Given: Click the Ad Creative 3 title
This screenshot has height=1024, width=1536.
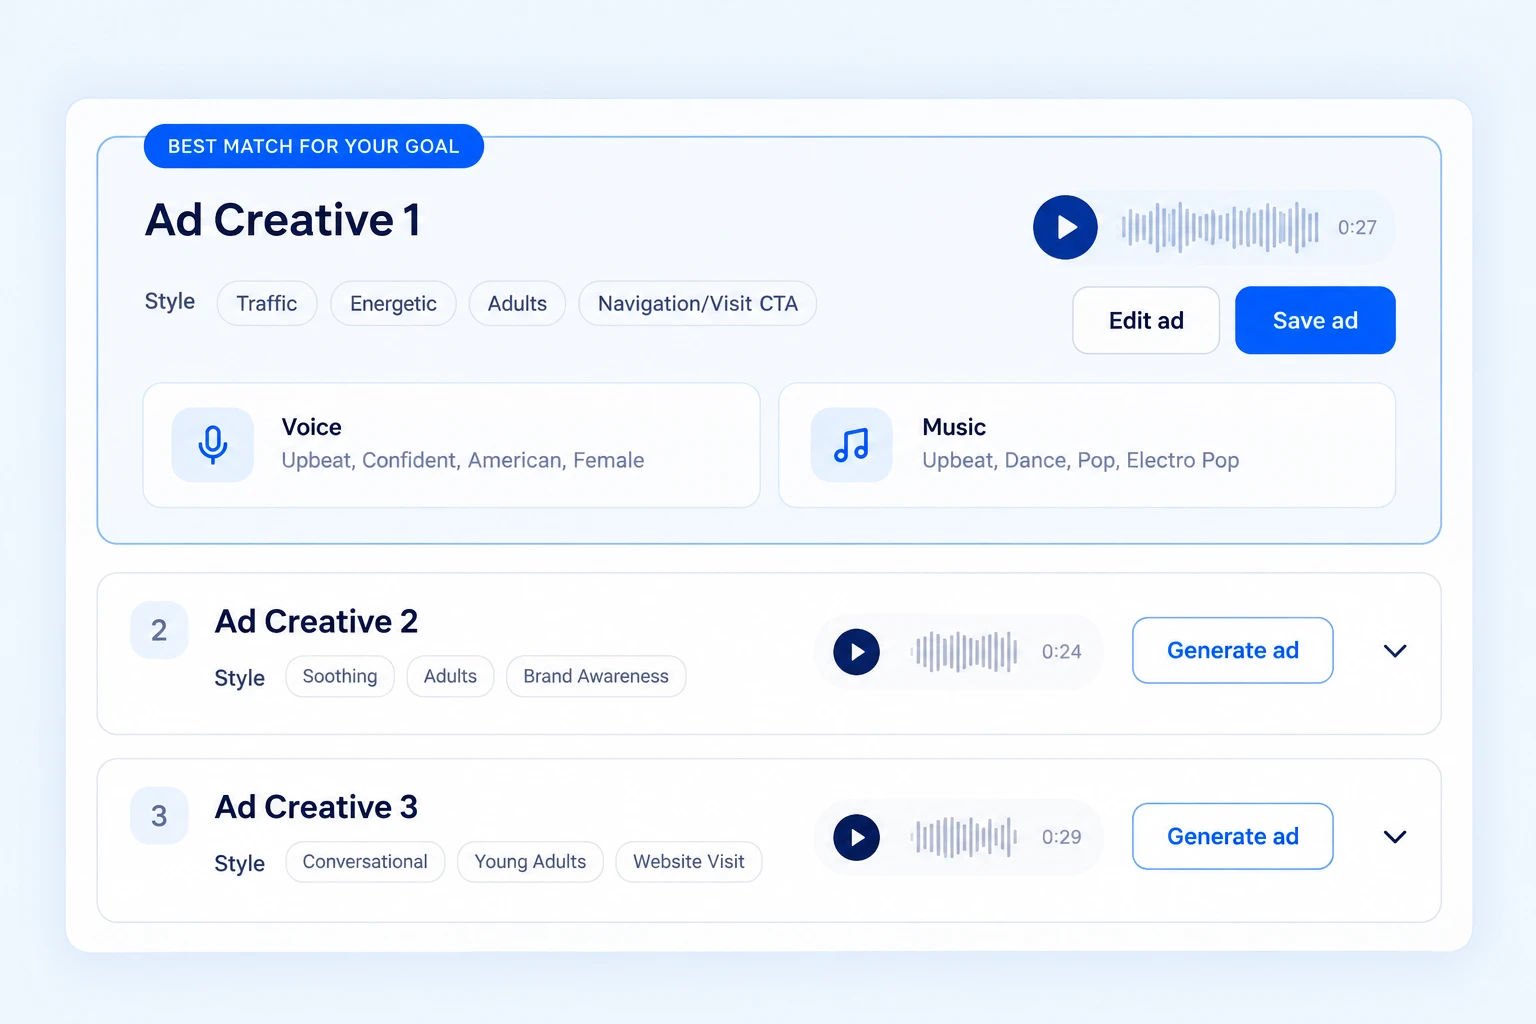Looking at the screenshot, I should (316, 807).
